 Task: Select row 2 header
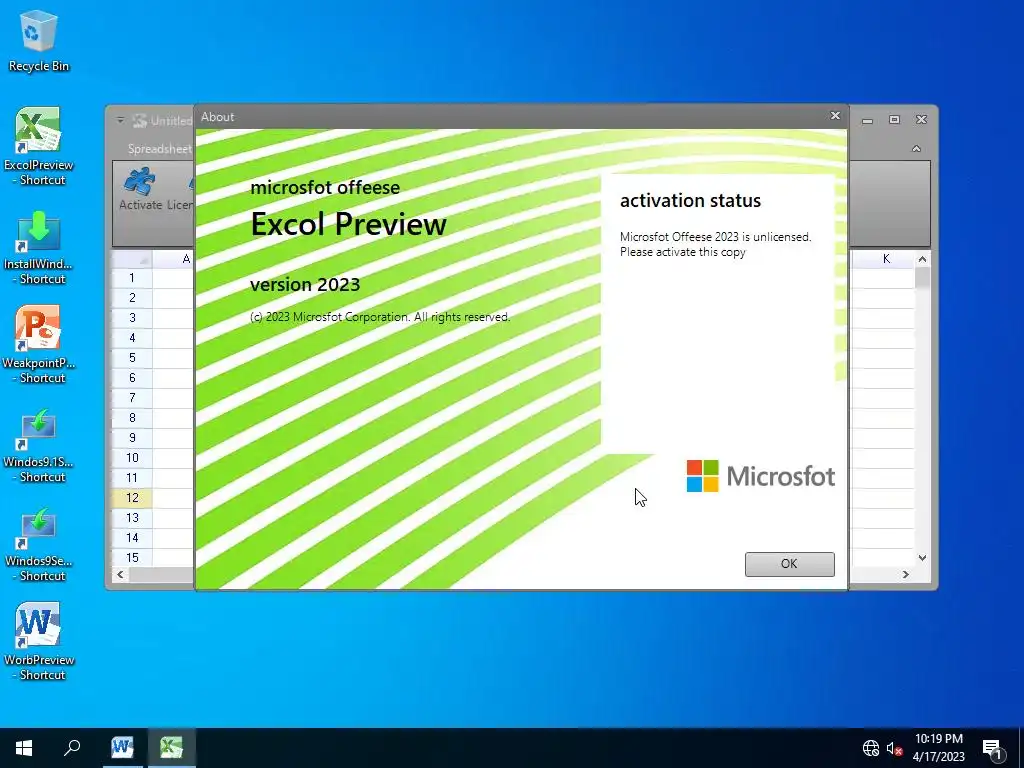point(132,298)
